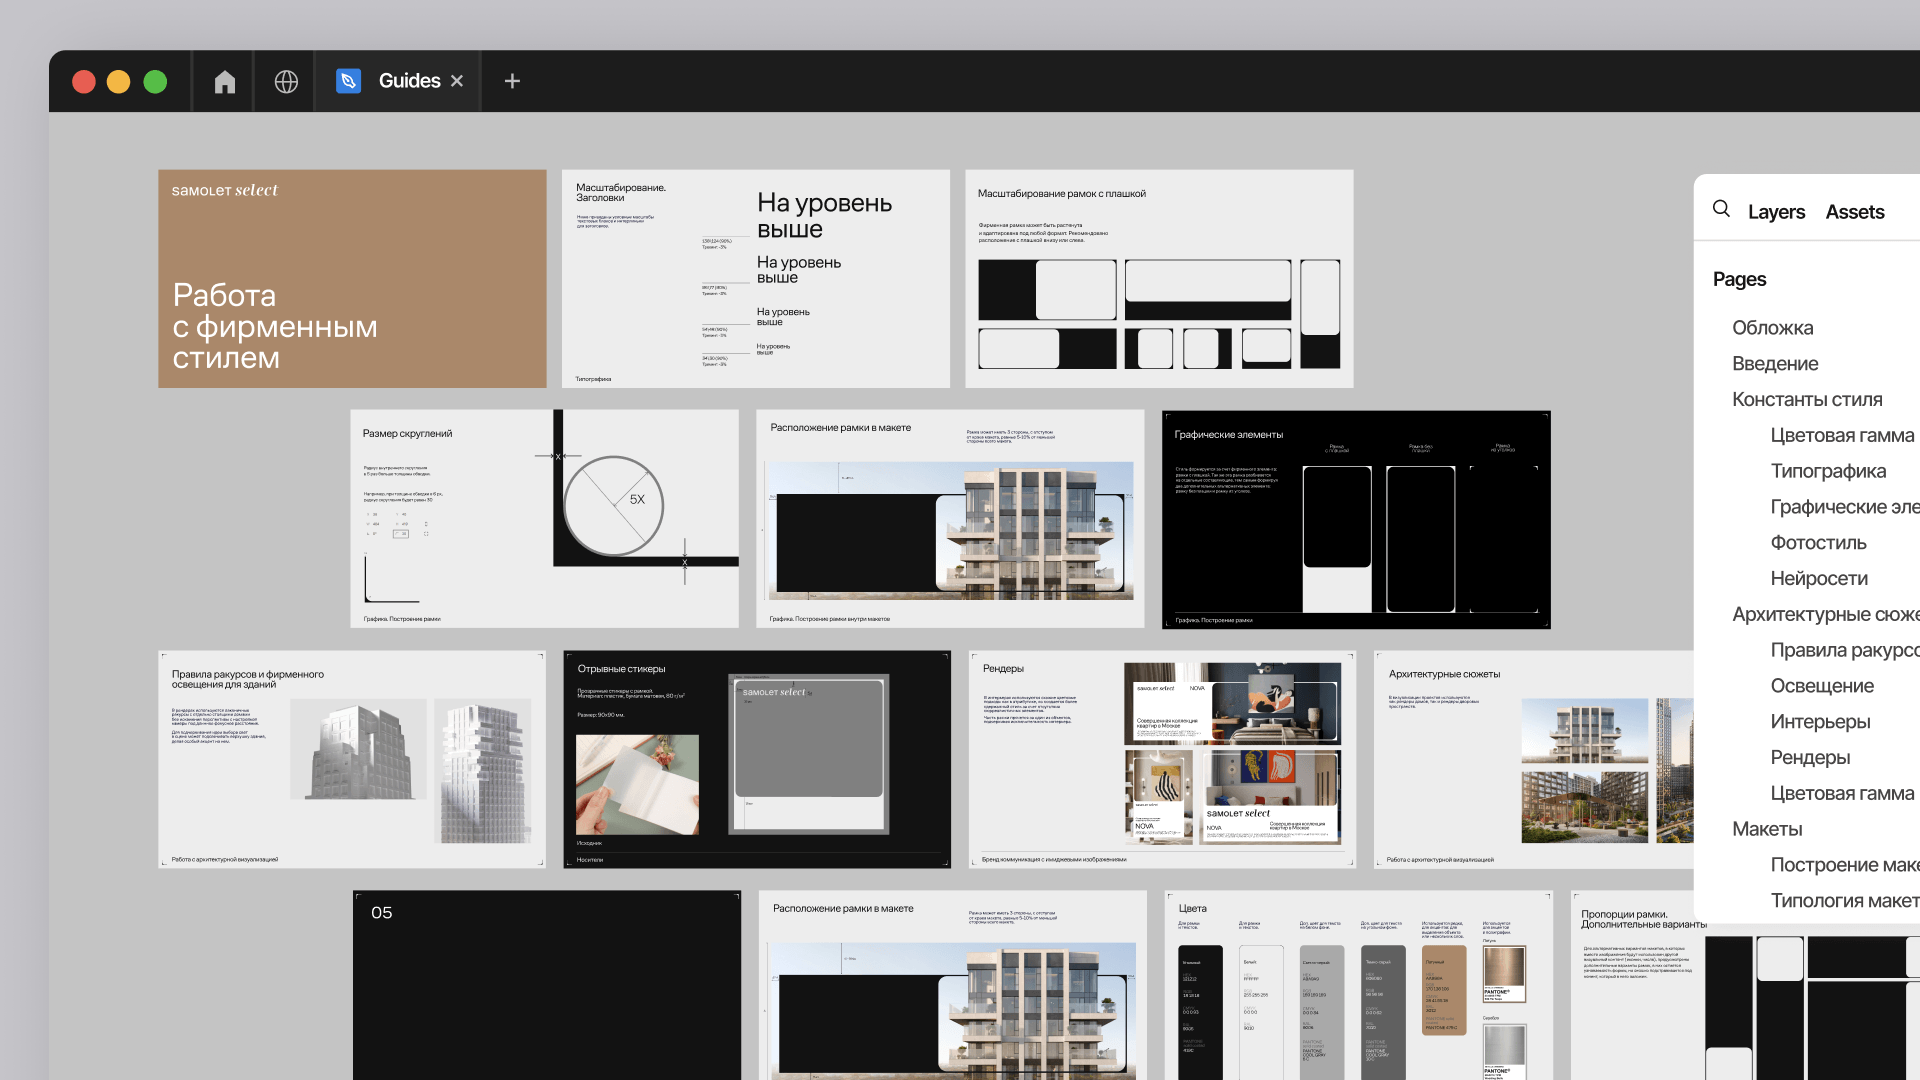The height and width of the screenshot is (1080, 1920).
Task: Switch to the Assets tab
Action: point(1854,212)
